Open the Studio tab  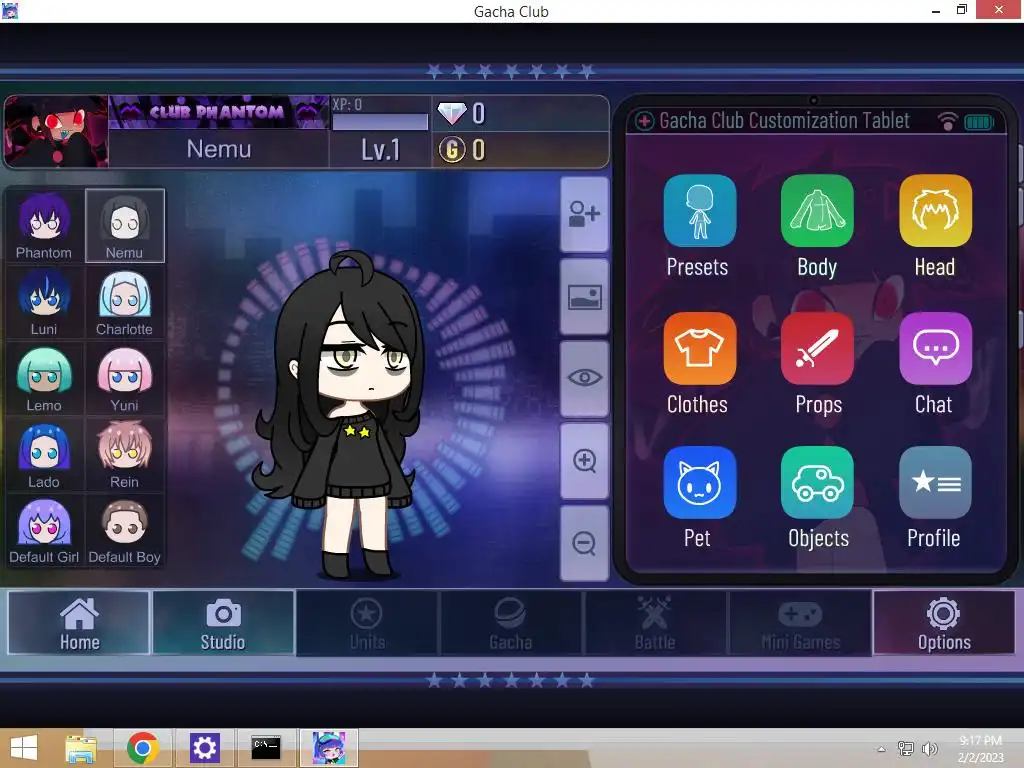pos(223,623)
